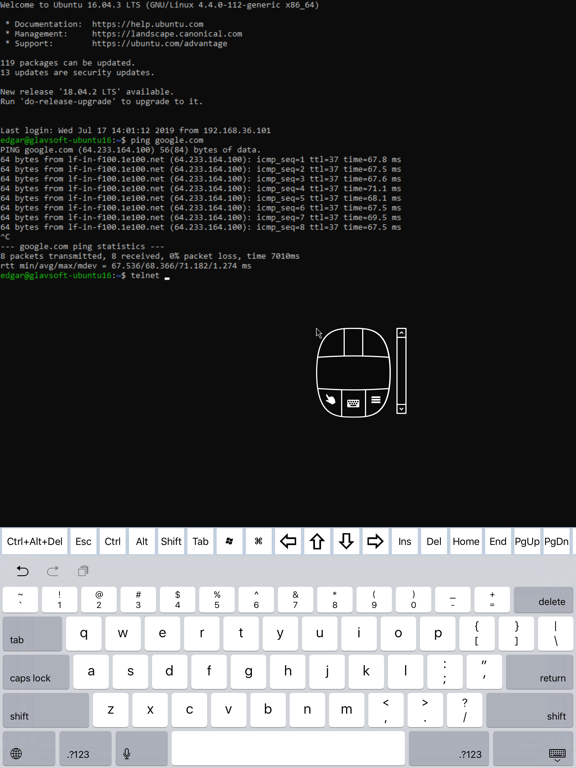The height and width of the screenshot is (768, 576).
Task: Tap the pointer mode icon on the mouse widget
Action: (x=331, y=400)
